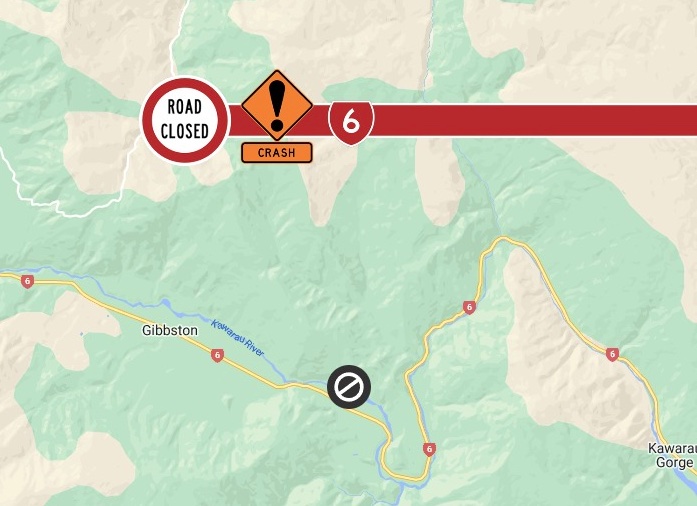The width and height of the screenshot is (697, 506).
Task: Click the route 6 shield just southeast of Gibbston
Action: [217, 355]
